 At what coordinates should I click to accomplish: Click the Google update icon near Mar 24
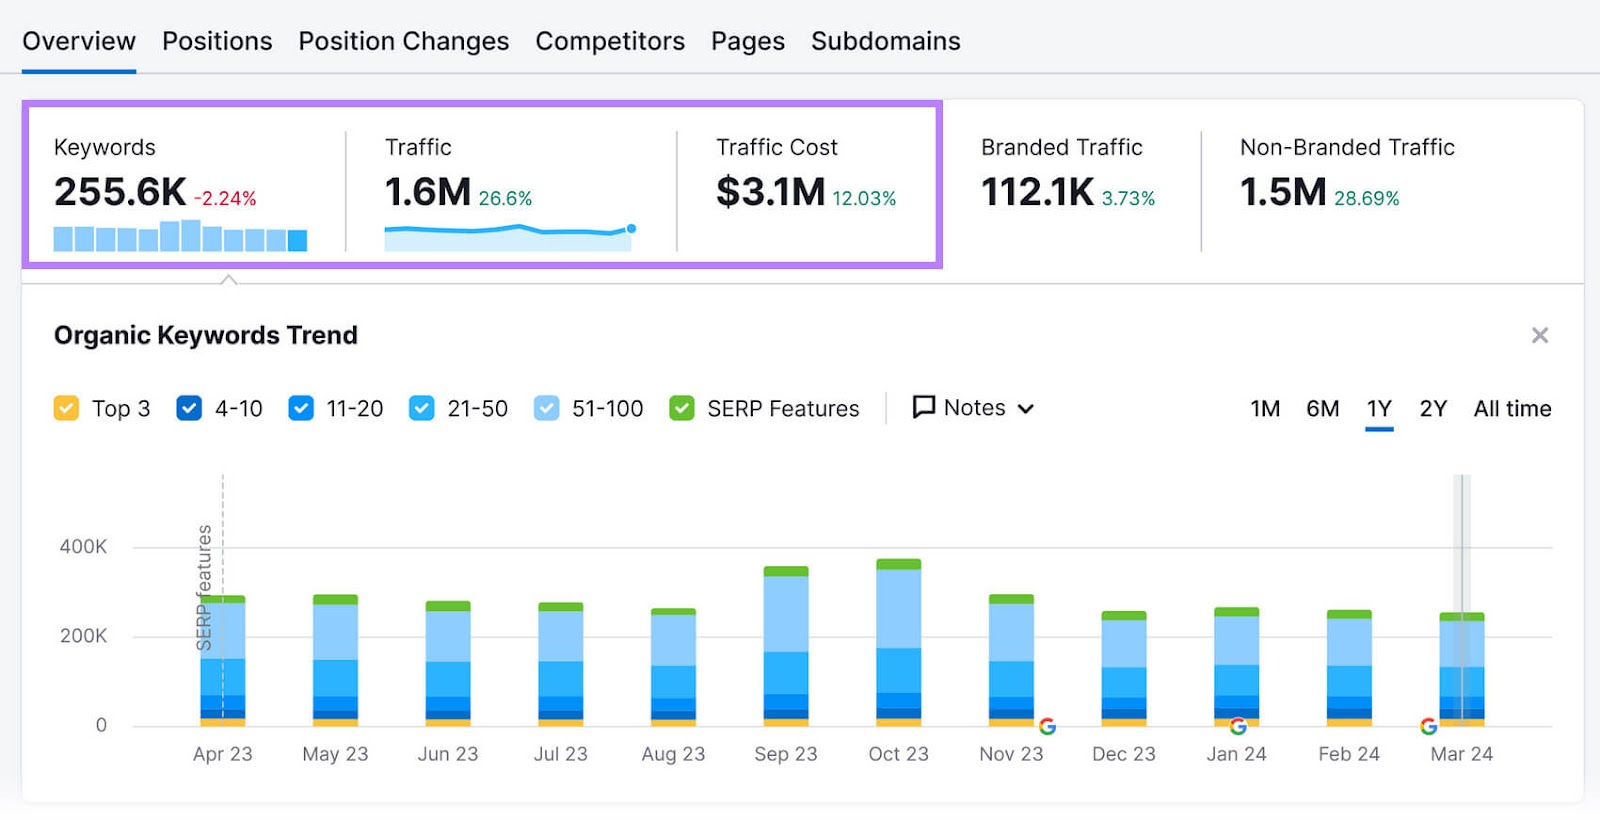(x=1428, y=726)
